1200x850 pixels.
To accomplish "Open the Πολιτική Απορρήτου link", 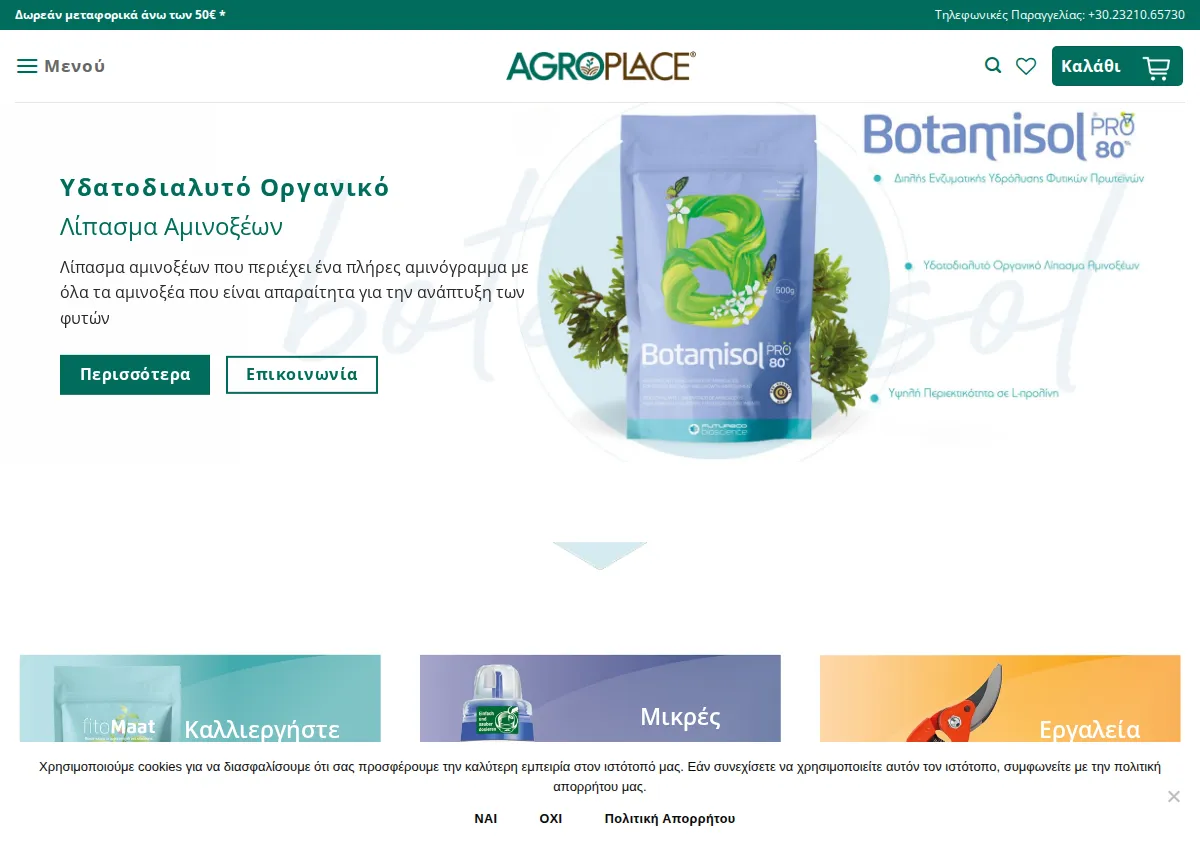I will (670, 818).
